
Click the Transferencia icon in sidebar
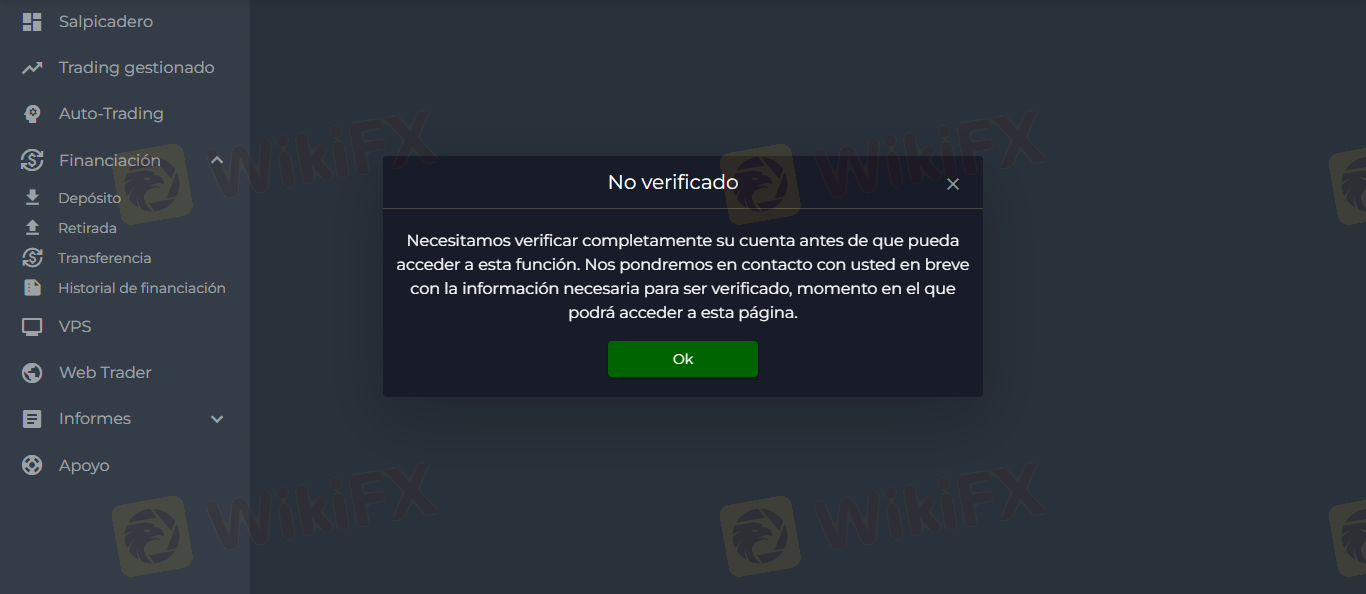click(x=32, y=258)
